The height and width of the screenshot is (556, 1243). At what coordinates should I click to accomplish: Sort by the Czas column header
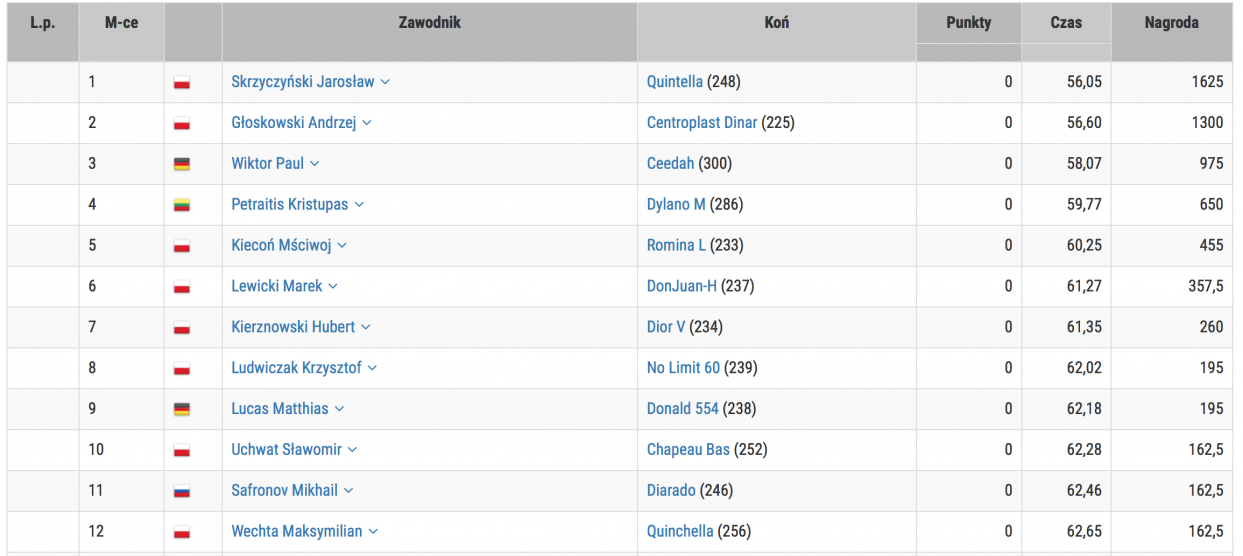pos(1066,22)
